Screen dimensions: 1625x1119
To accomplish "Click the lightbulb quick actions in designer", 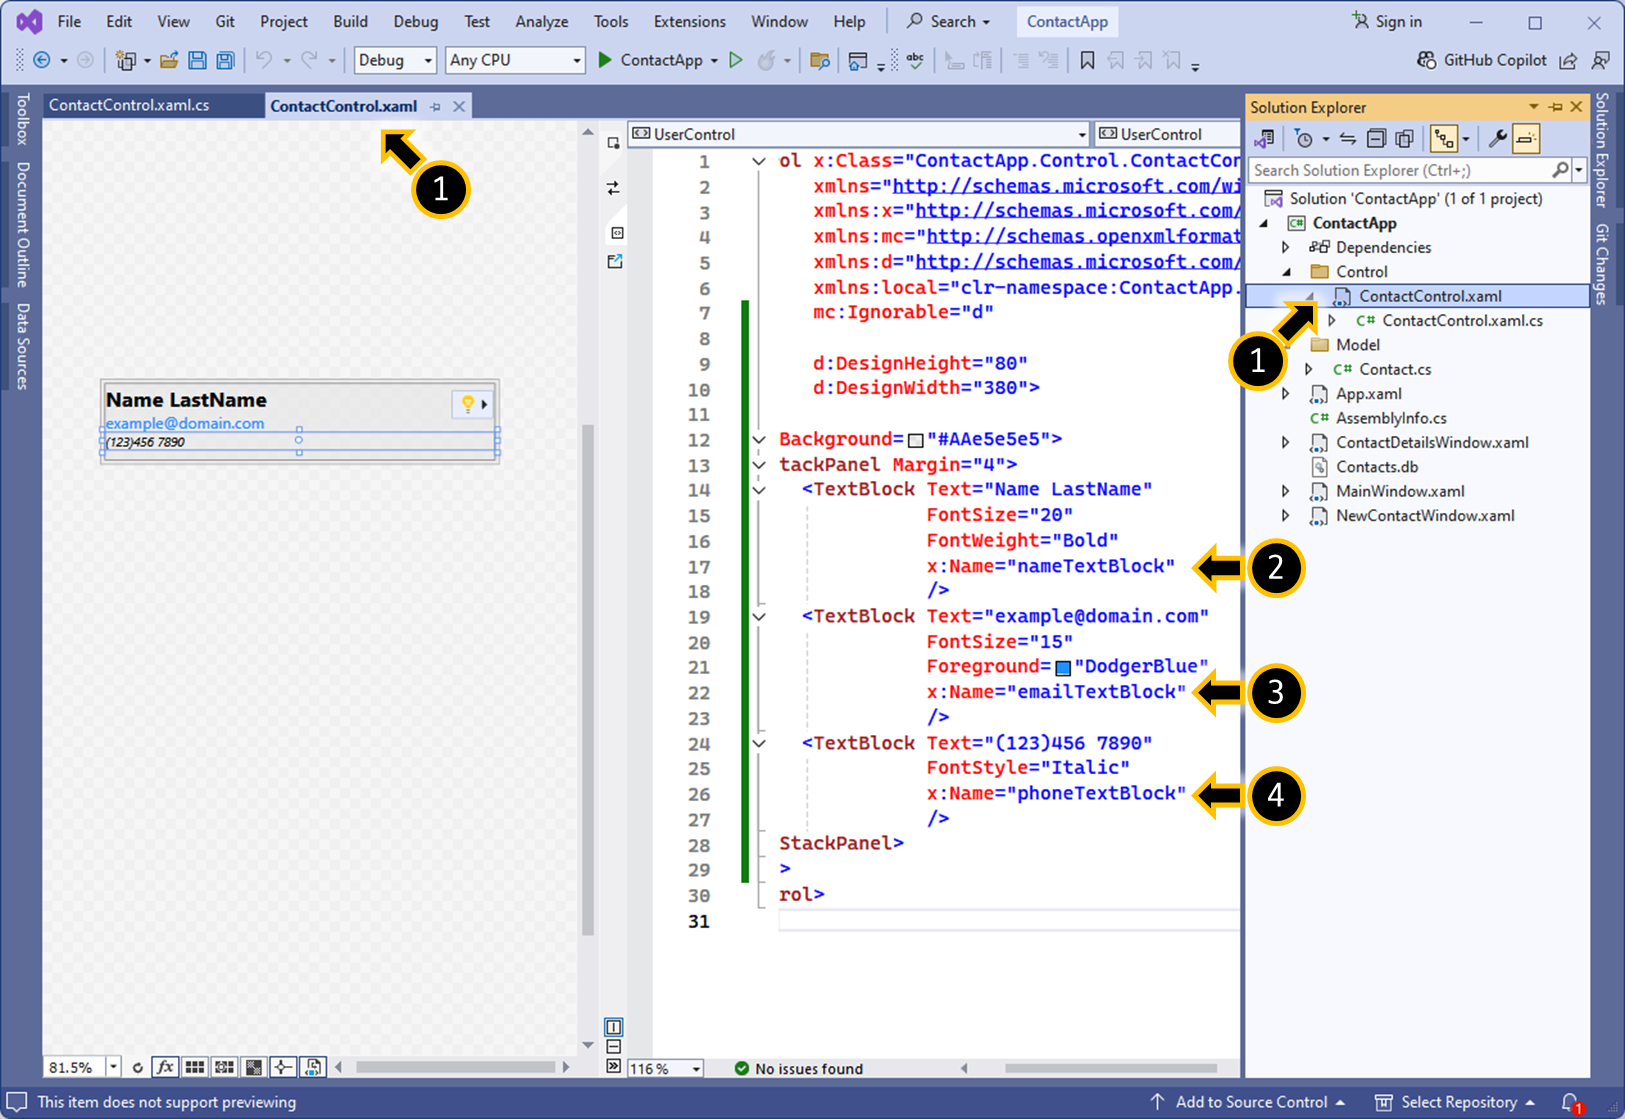I will [471, 404].
